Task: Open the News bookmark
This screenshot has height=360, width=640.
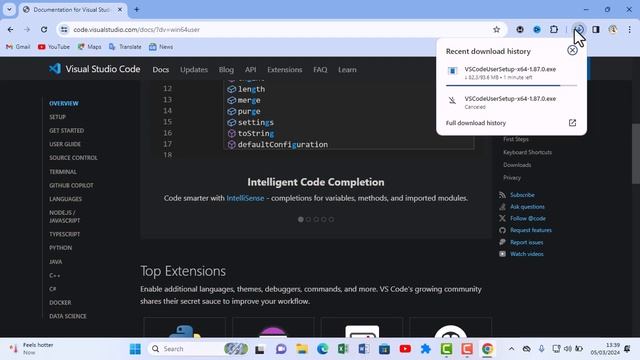Action: 161,47
